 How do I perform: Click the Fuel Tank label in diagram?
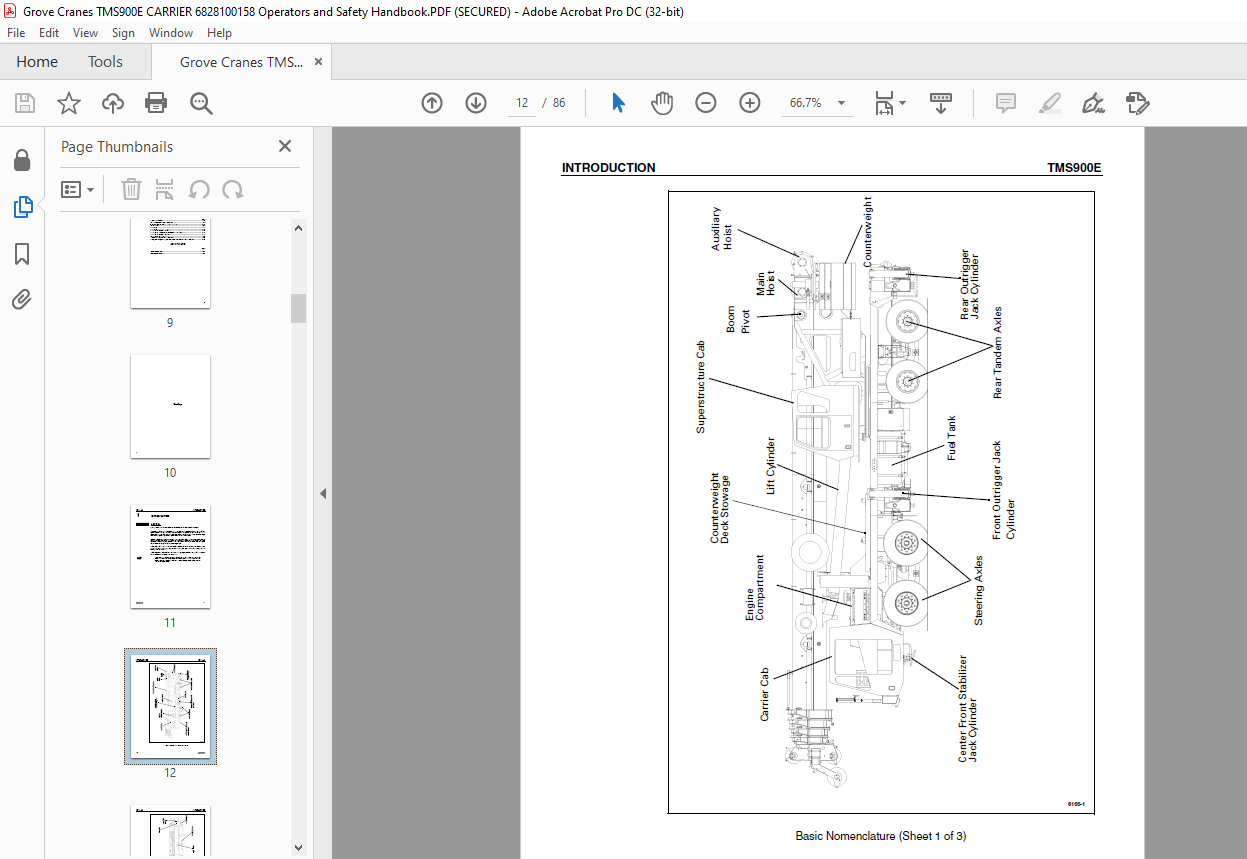pyautogui.click(x=952, y=438)
